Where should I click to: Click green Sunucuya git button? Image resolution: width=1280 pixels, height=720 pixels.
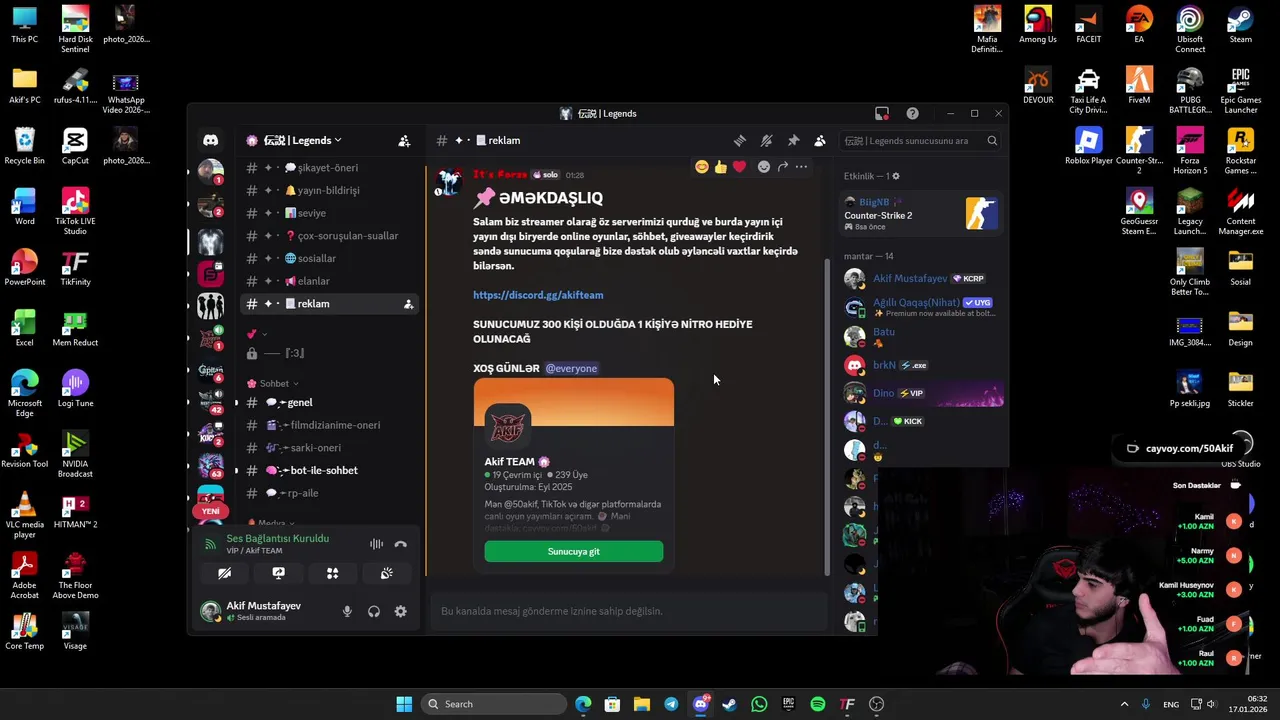574,552
